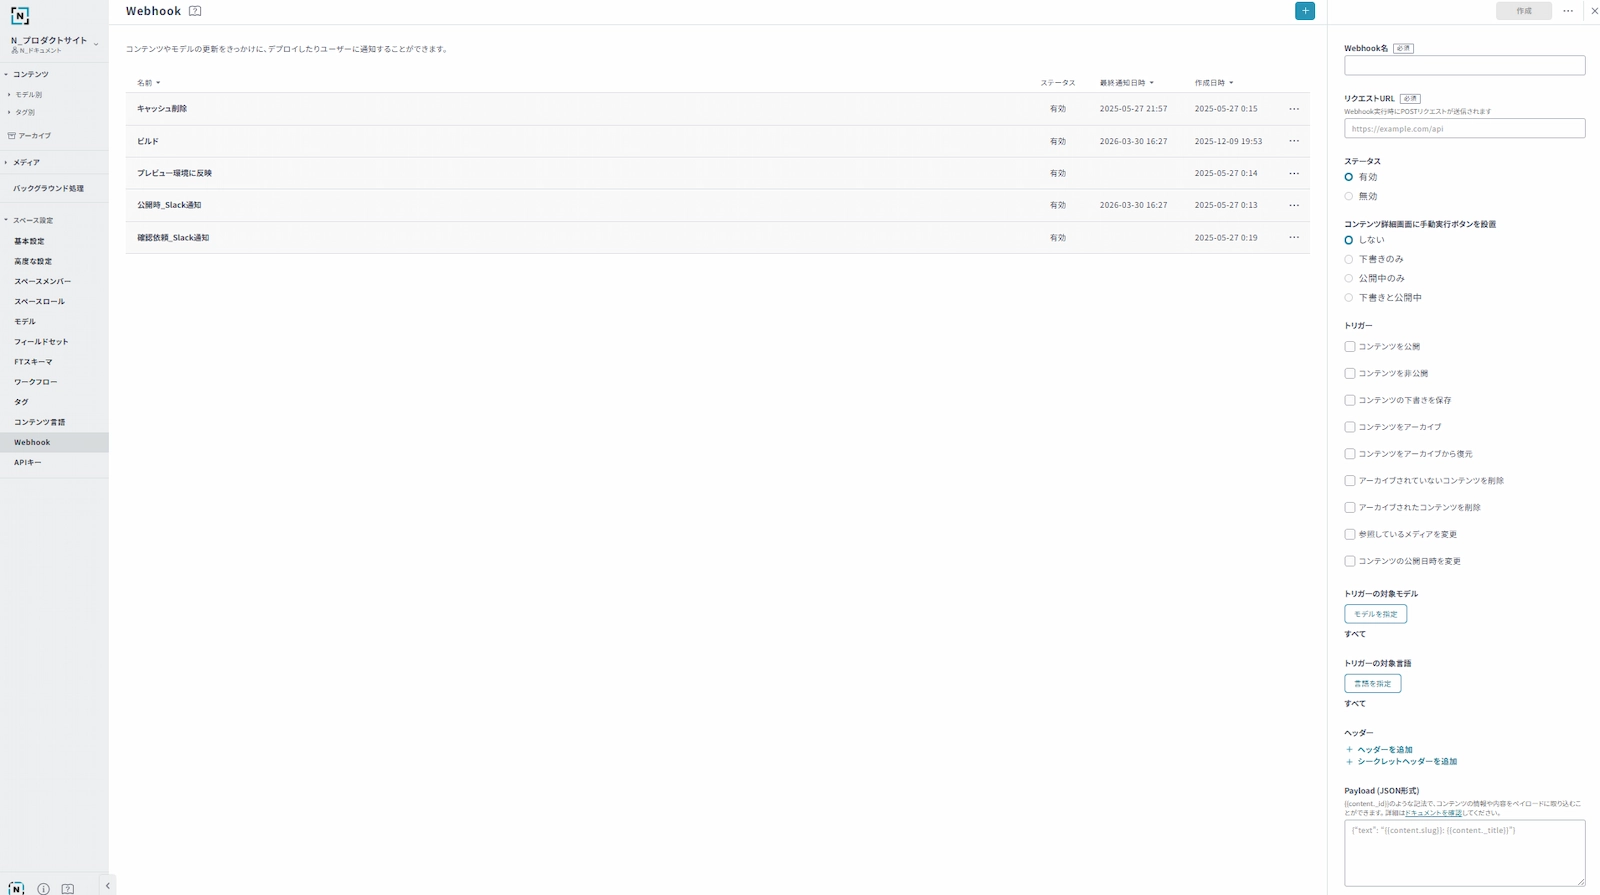
Task: Click the モデルを指定 button
Action: [1375, 614]
